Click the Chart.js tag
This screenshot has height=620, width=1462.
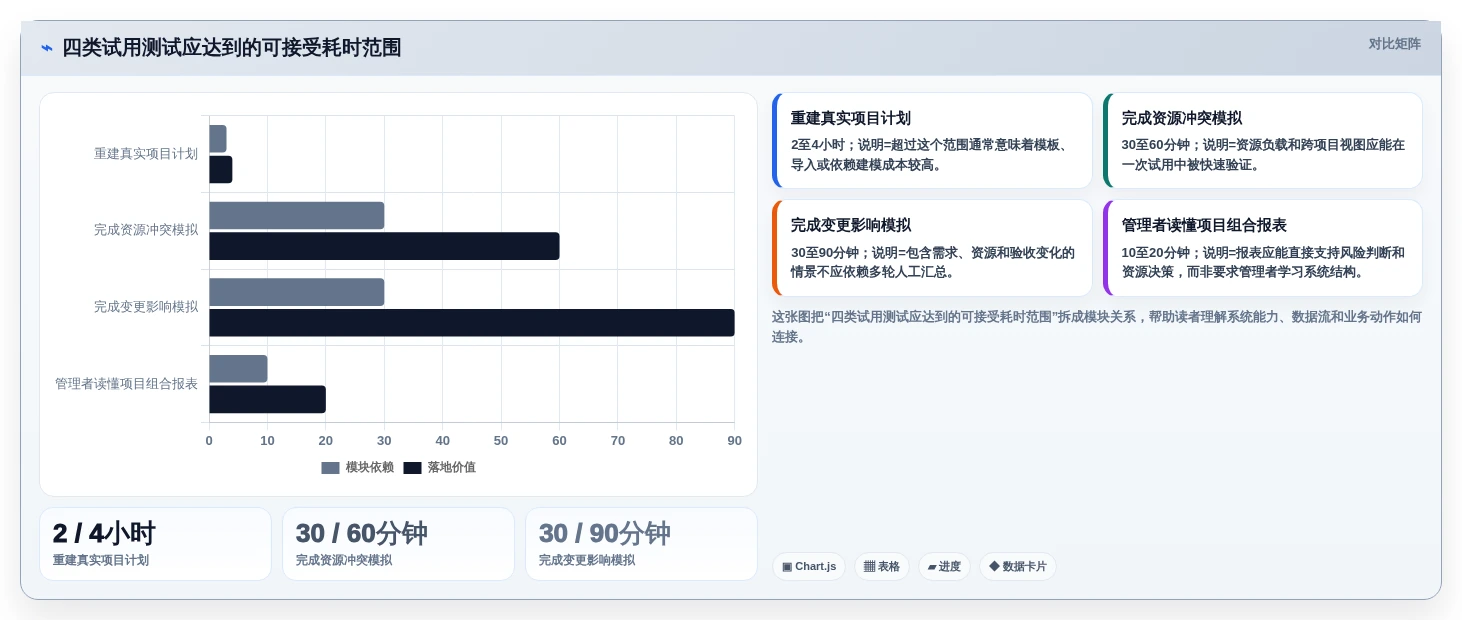(x=808, y=566)
